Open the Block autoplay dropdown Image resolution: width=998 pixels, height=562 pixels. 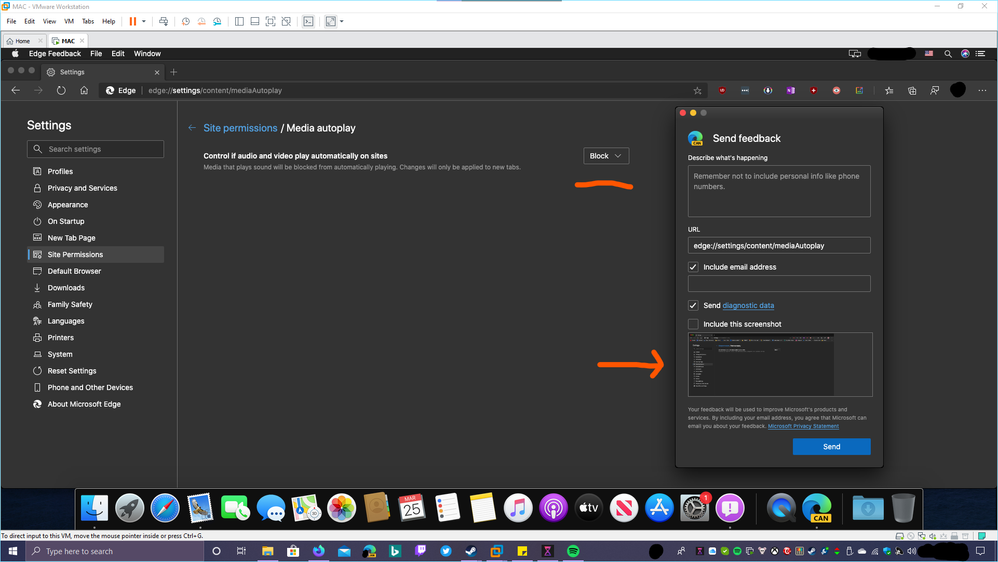point(606,156)
